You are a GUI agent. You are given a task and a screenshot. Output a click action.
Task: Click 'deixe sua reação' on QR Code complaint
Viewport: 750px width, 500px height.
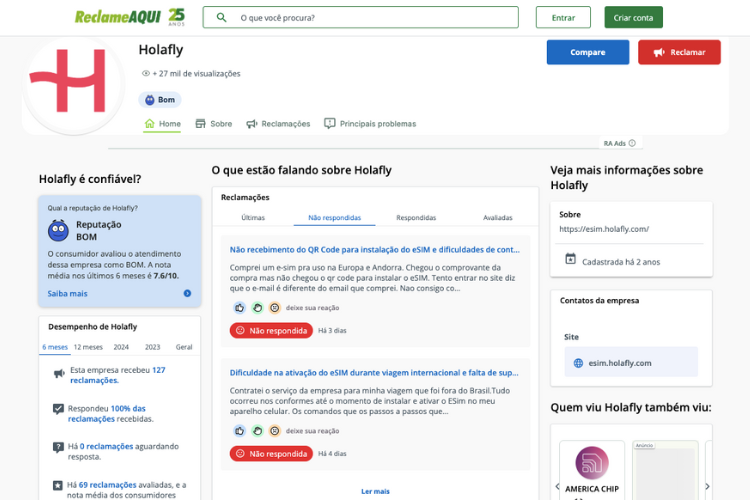(x=312, y=308)
